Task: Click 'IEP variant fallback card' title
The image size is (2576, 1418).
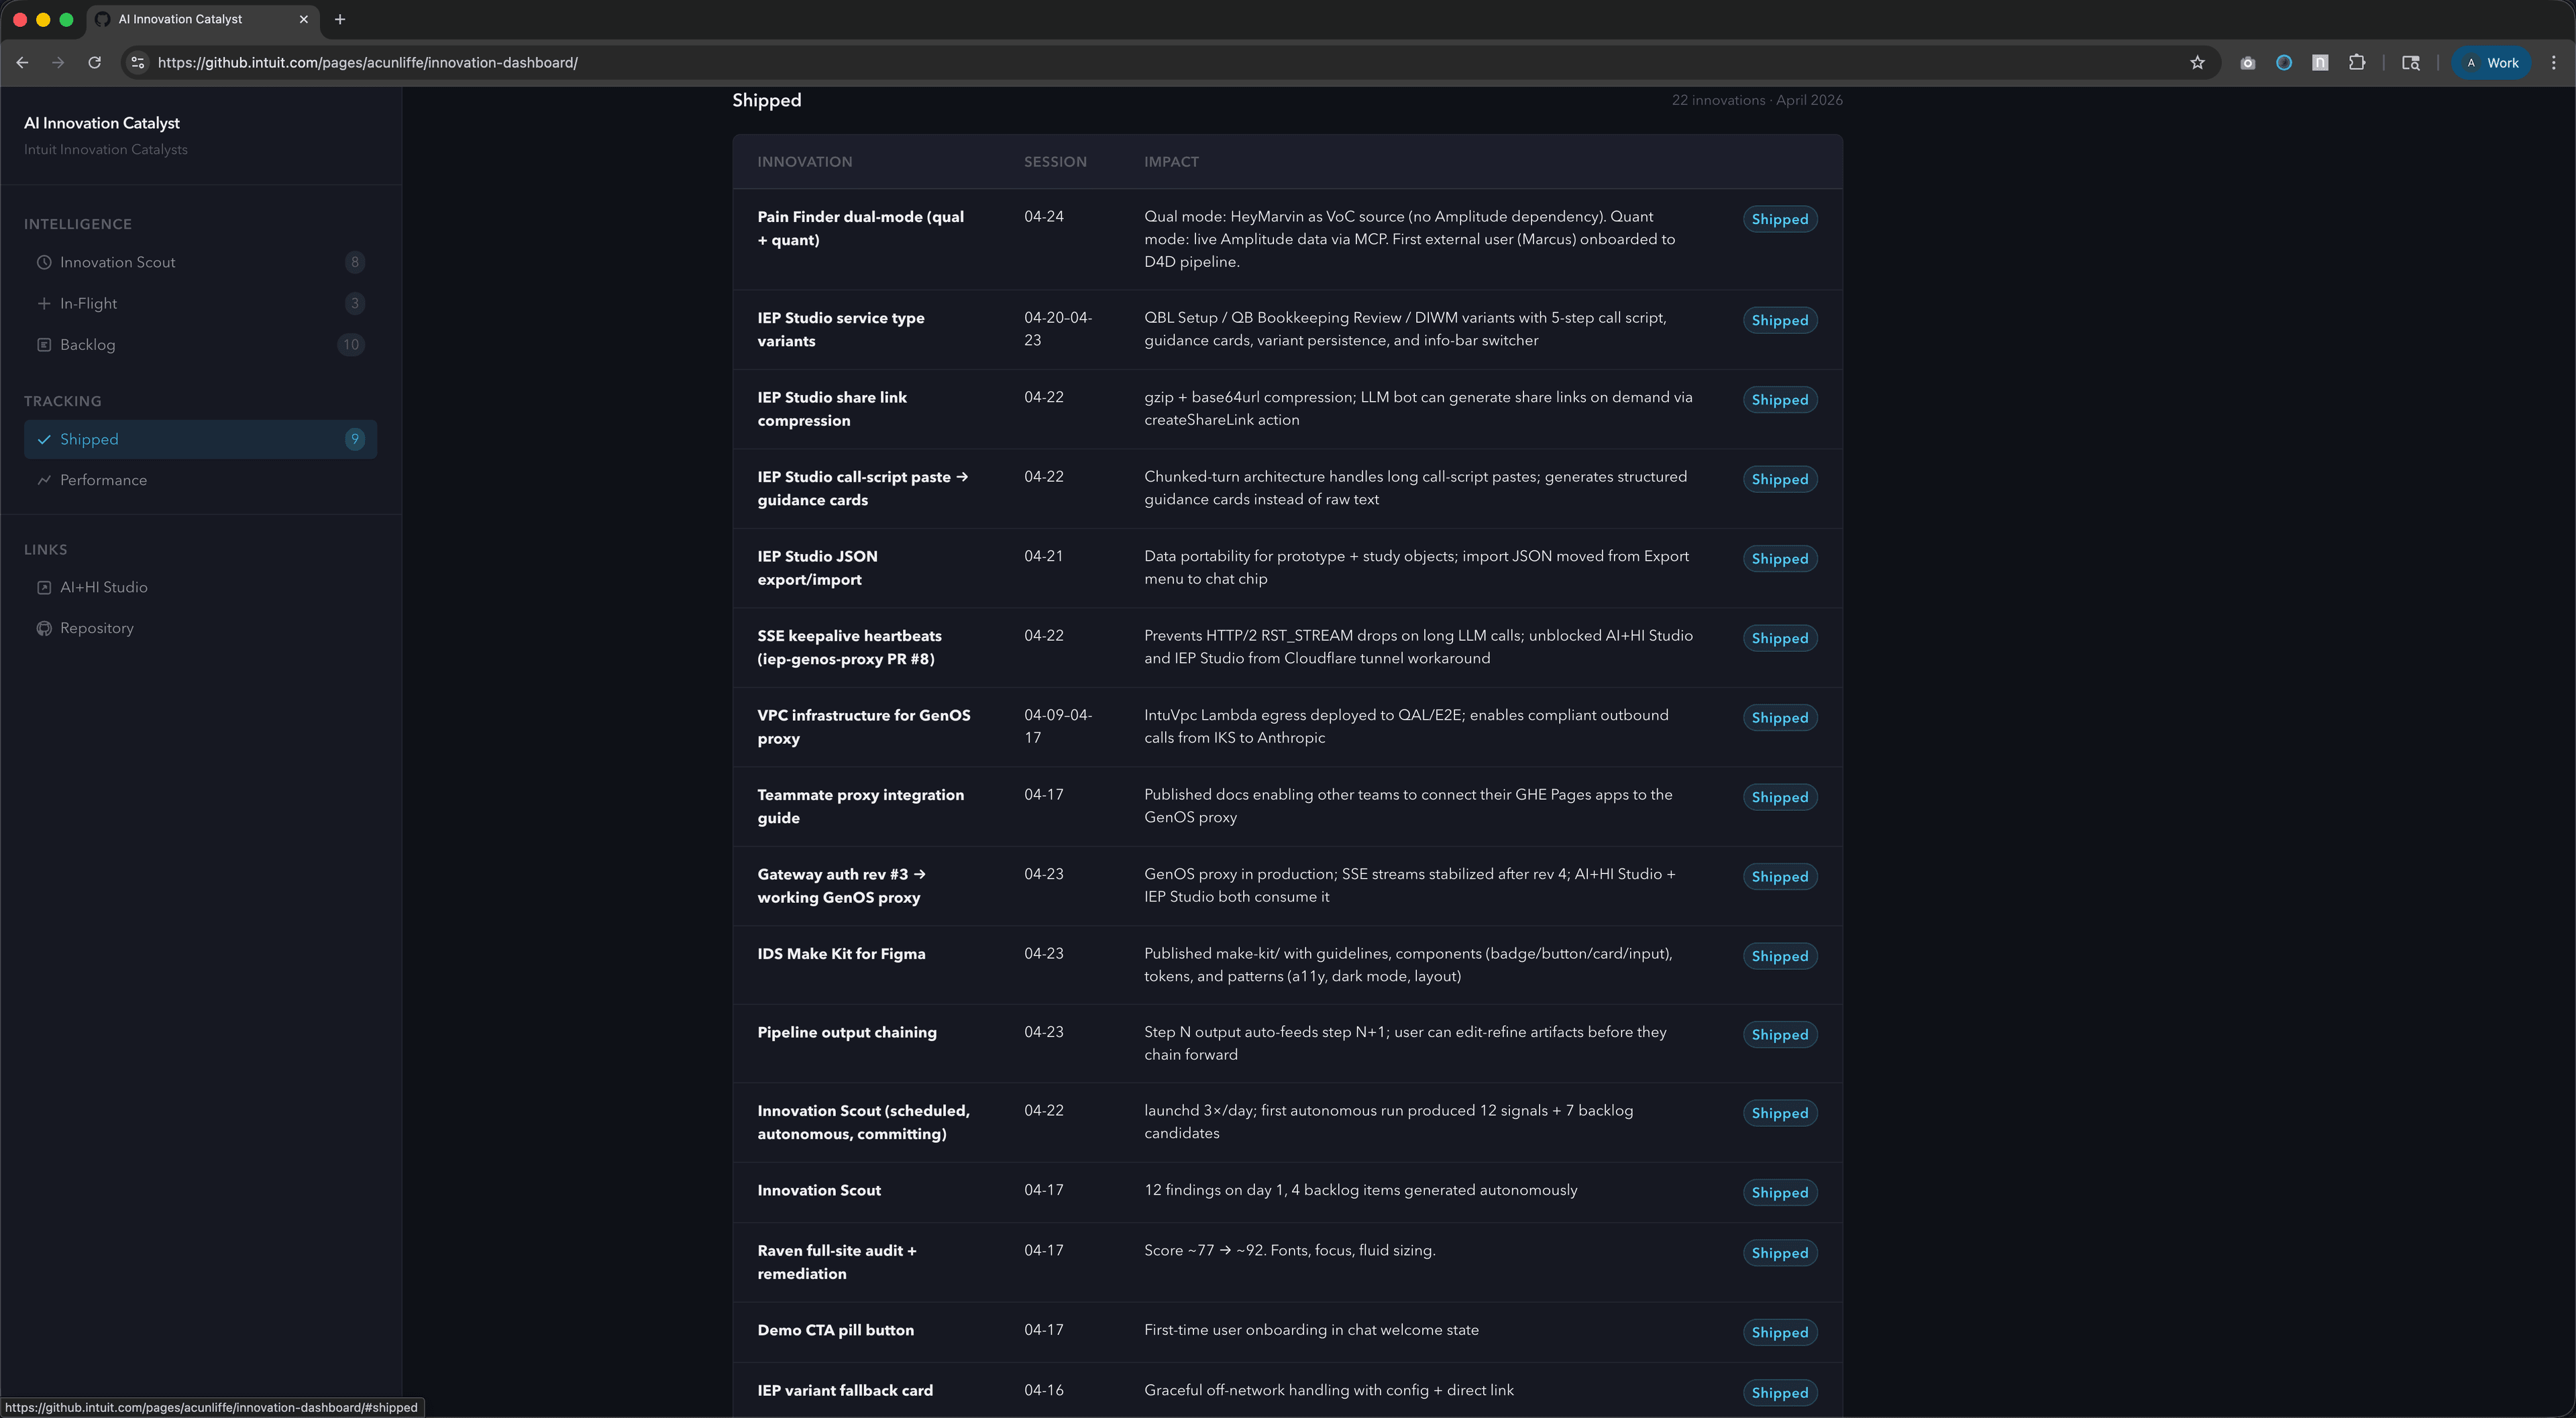Action: pyautogui.click(x=845, y=1390)
